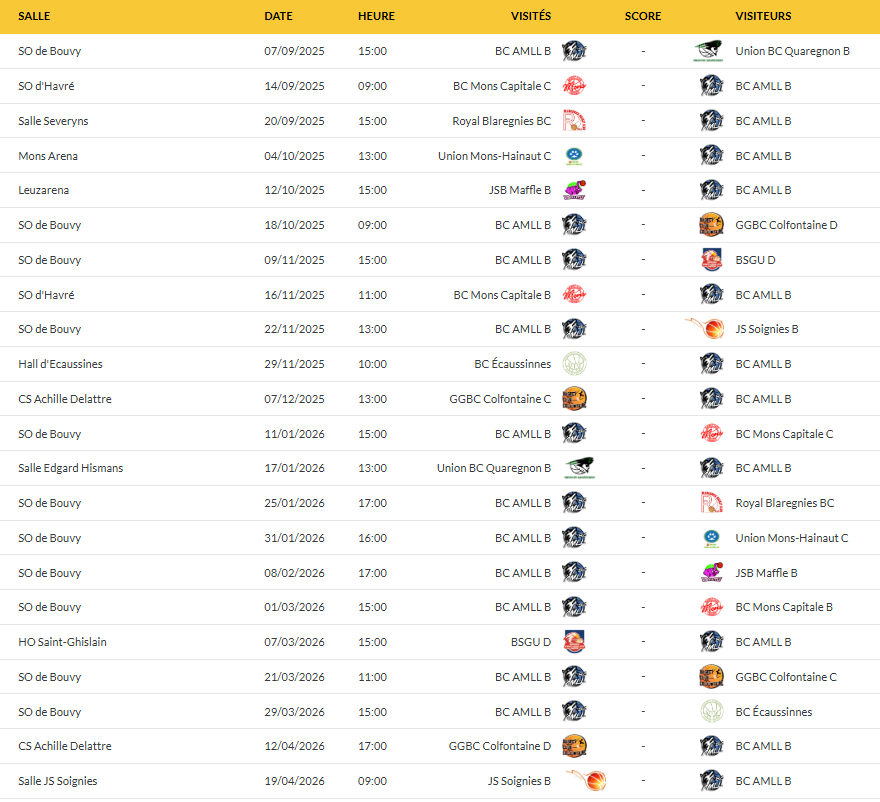Screen dimensions: 880x802
Task: Open the GGBC Colfontaine D logo on 18/10/2025 row
Action: point(711,225)
